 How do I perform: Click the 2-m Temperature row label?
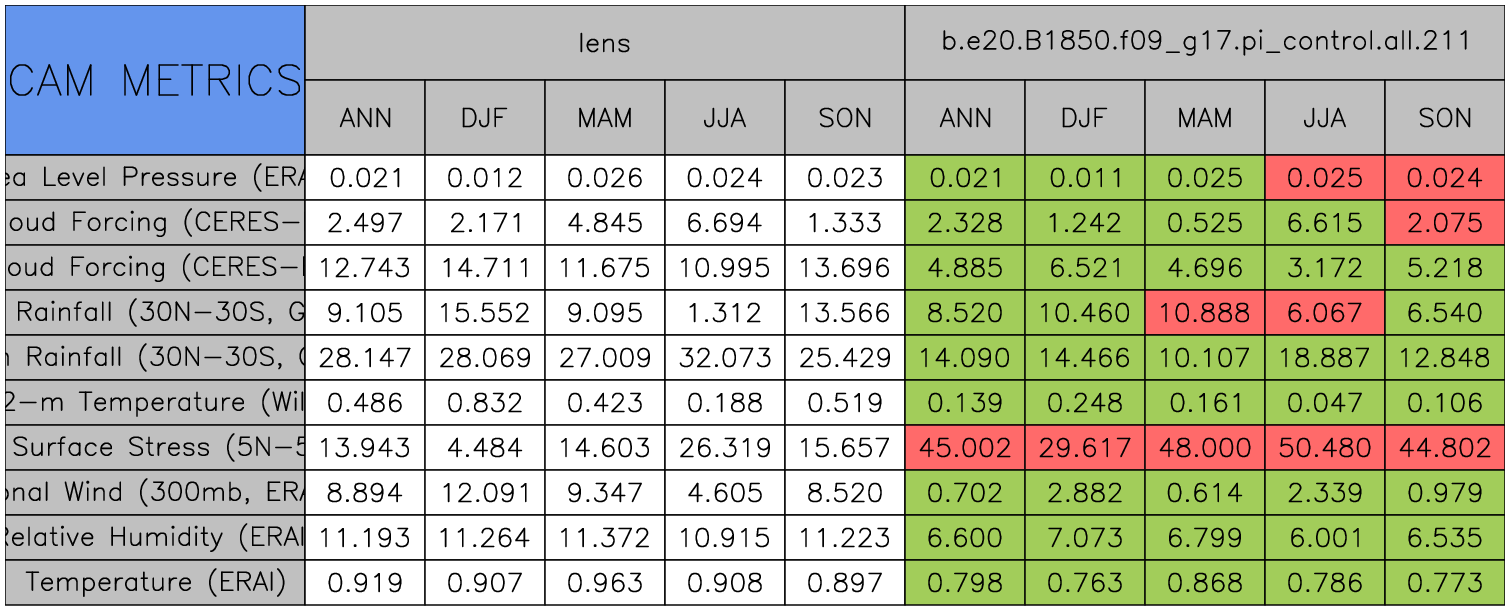155,403
